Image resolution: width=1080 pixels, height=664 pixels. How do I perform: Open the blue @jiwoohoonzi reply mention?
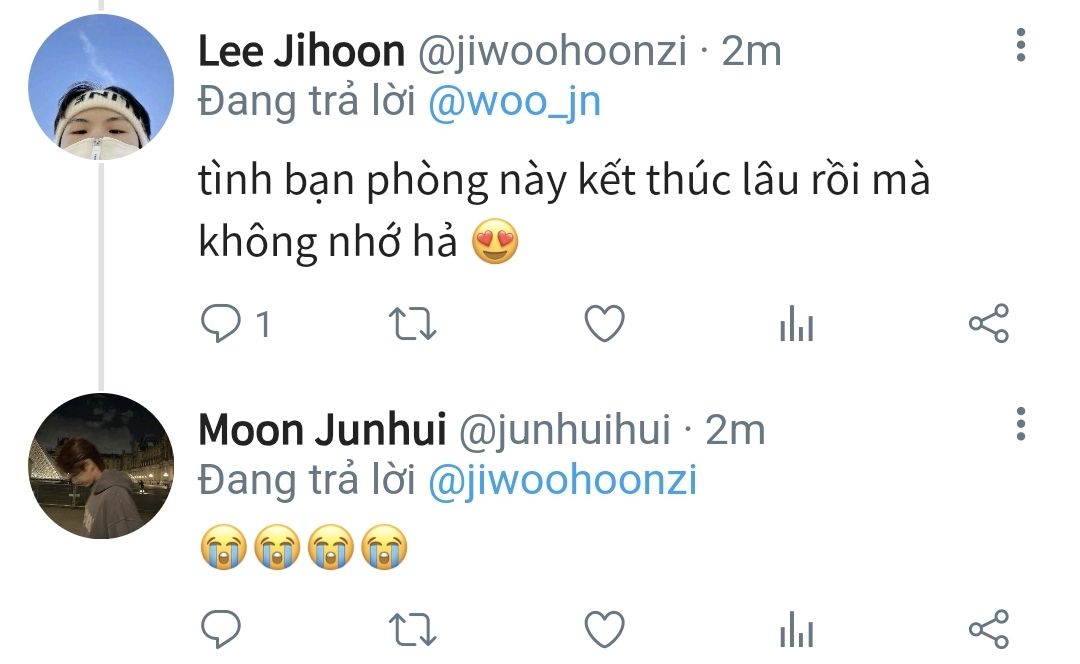point(563,480)
